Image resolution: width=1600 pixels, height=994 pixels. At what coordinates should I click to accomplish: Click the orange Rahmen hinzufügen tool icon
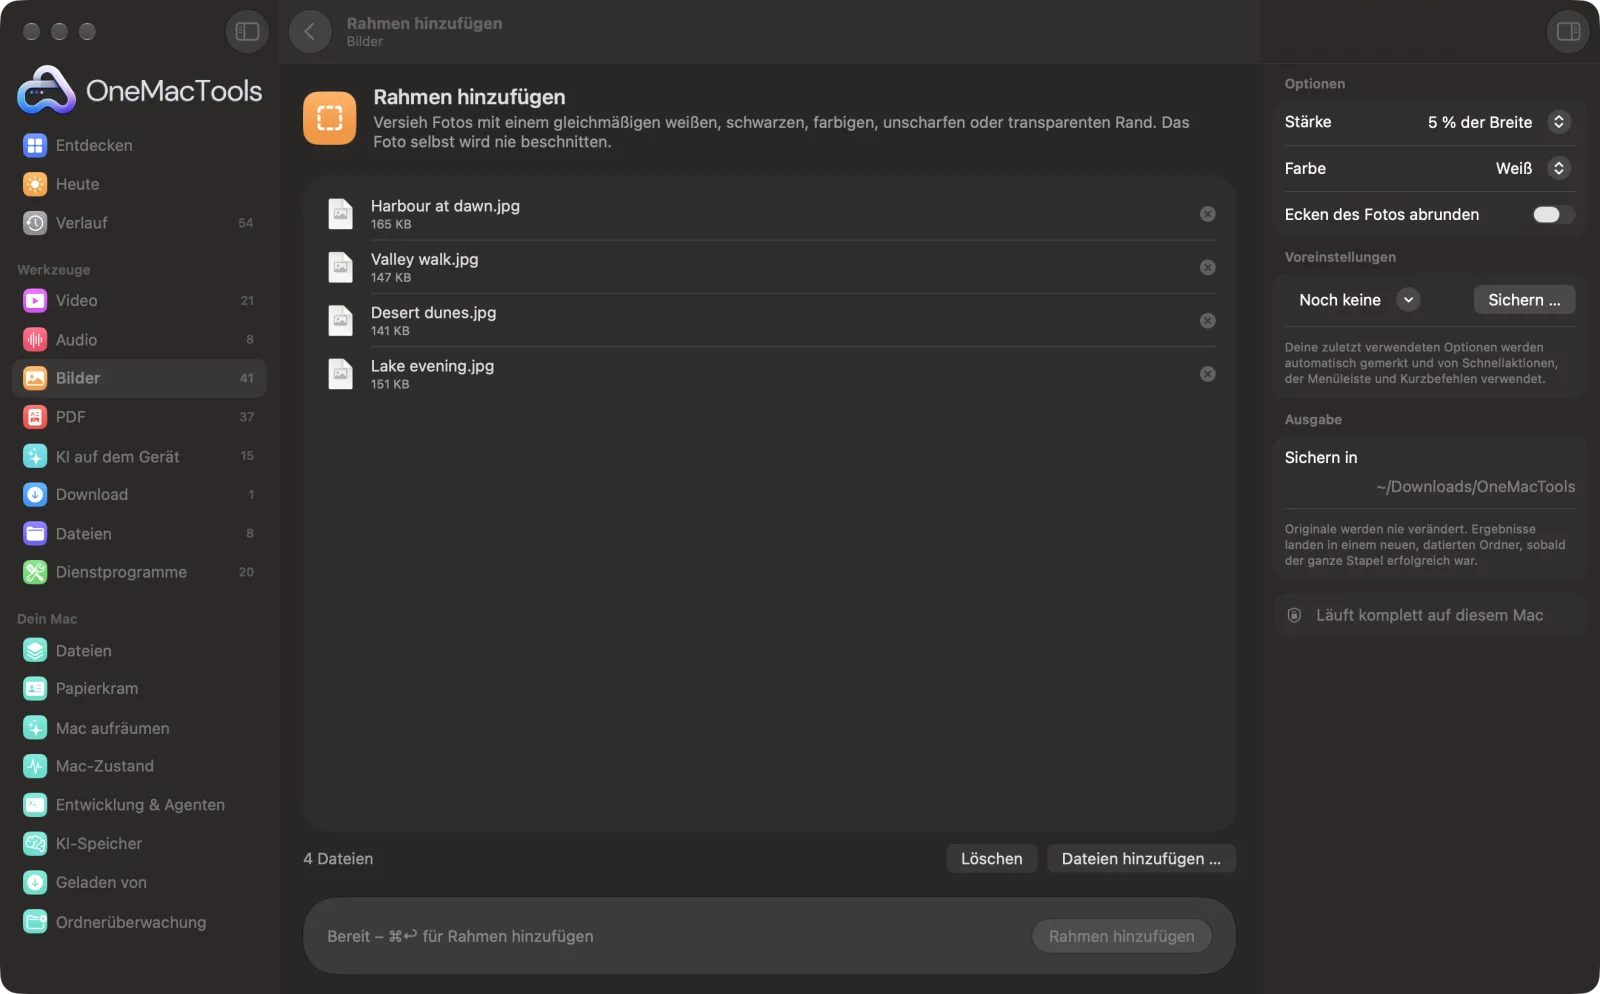tap(330, 118)
